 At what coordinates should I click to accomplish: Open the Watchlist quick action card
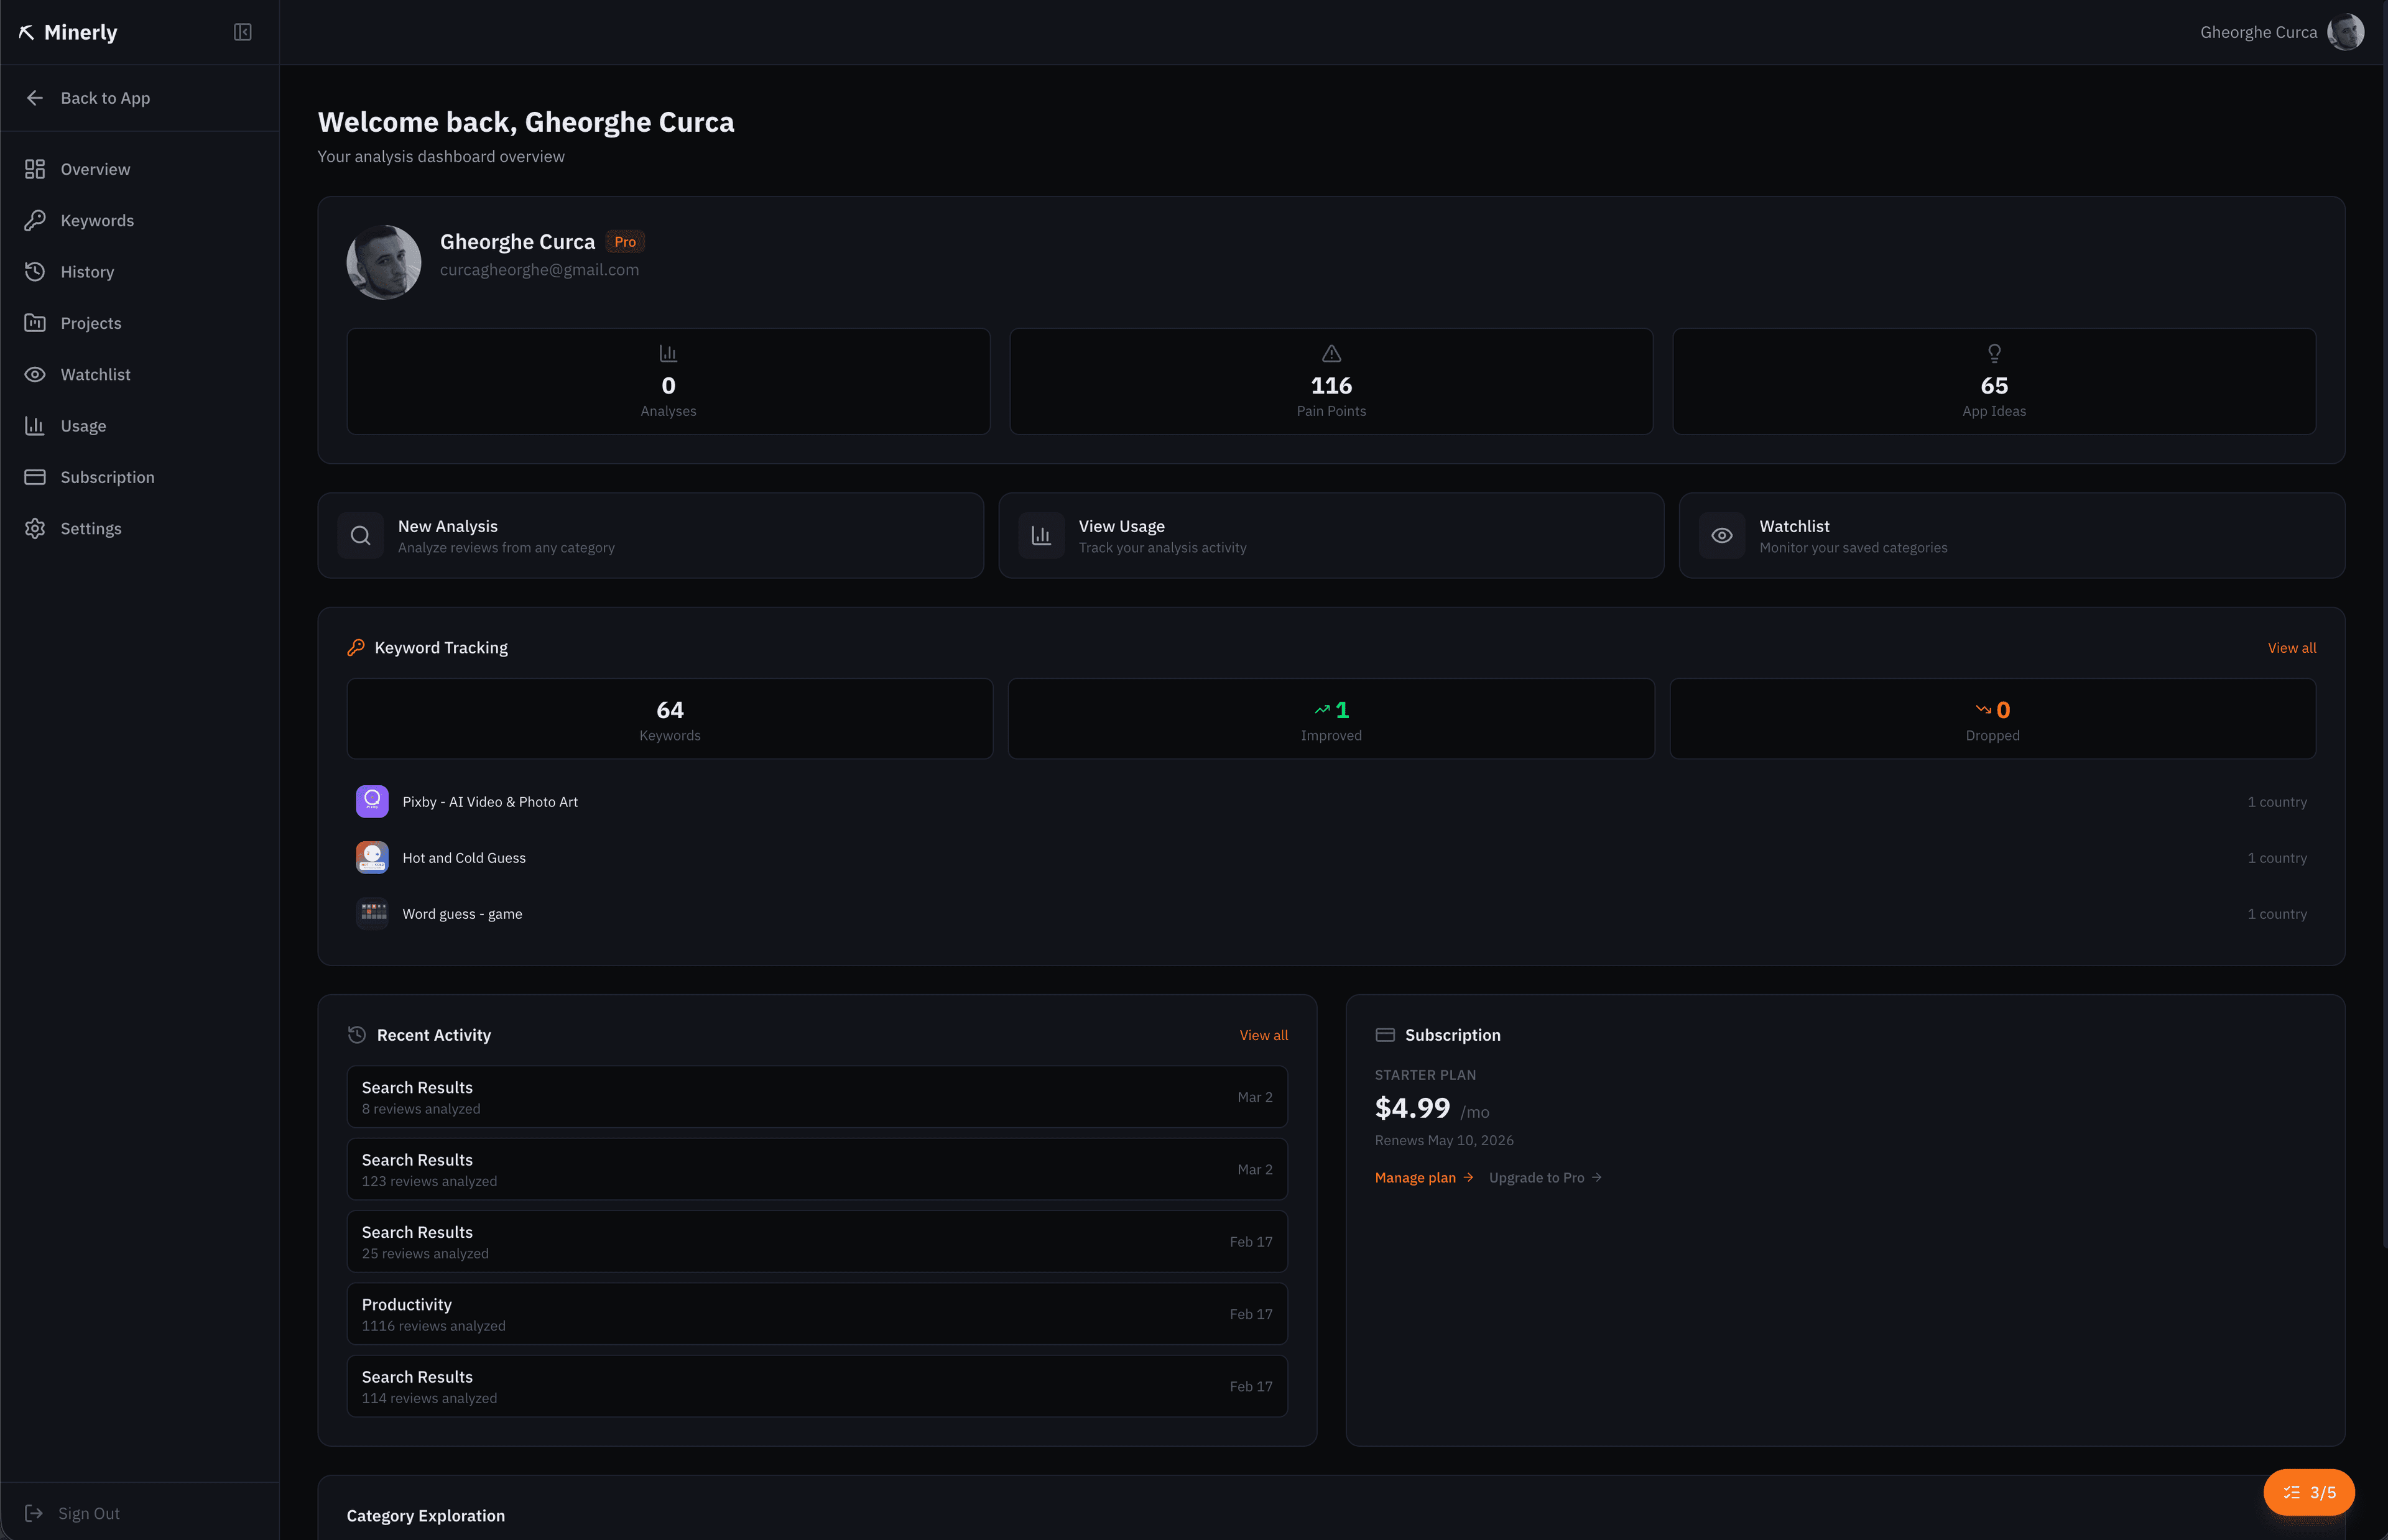click(2012, 535)
